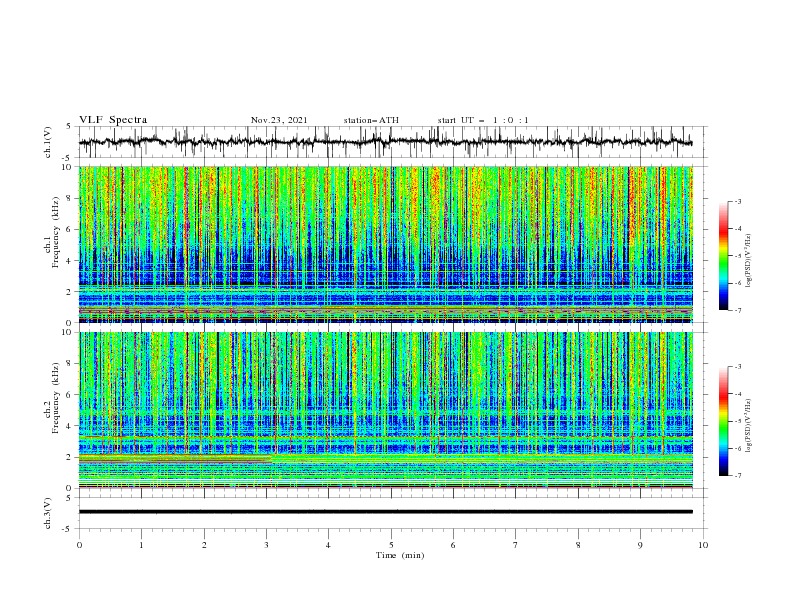
Task: Click the "VLF Spectra" plot title
Action: [113, 120]
